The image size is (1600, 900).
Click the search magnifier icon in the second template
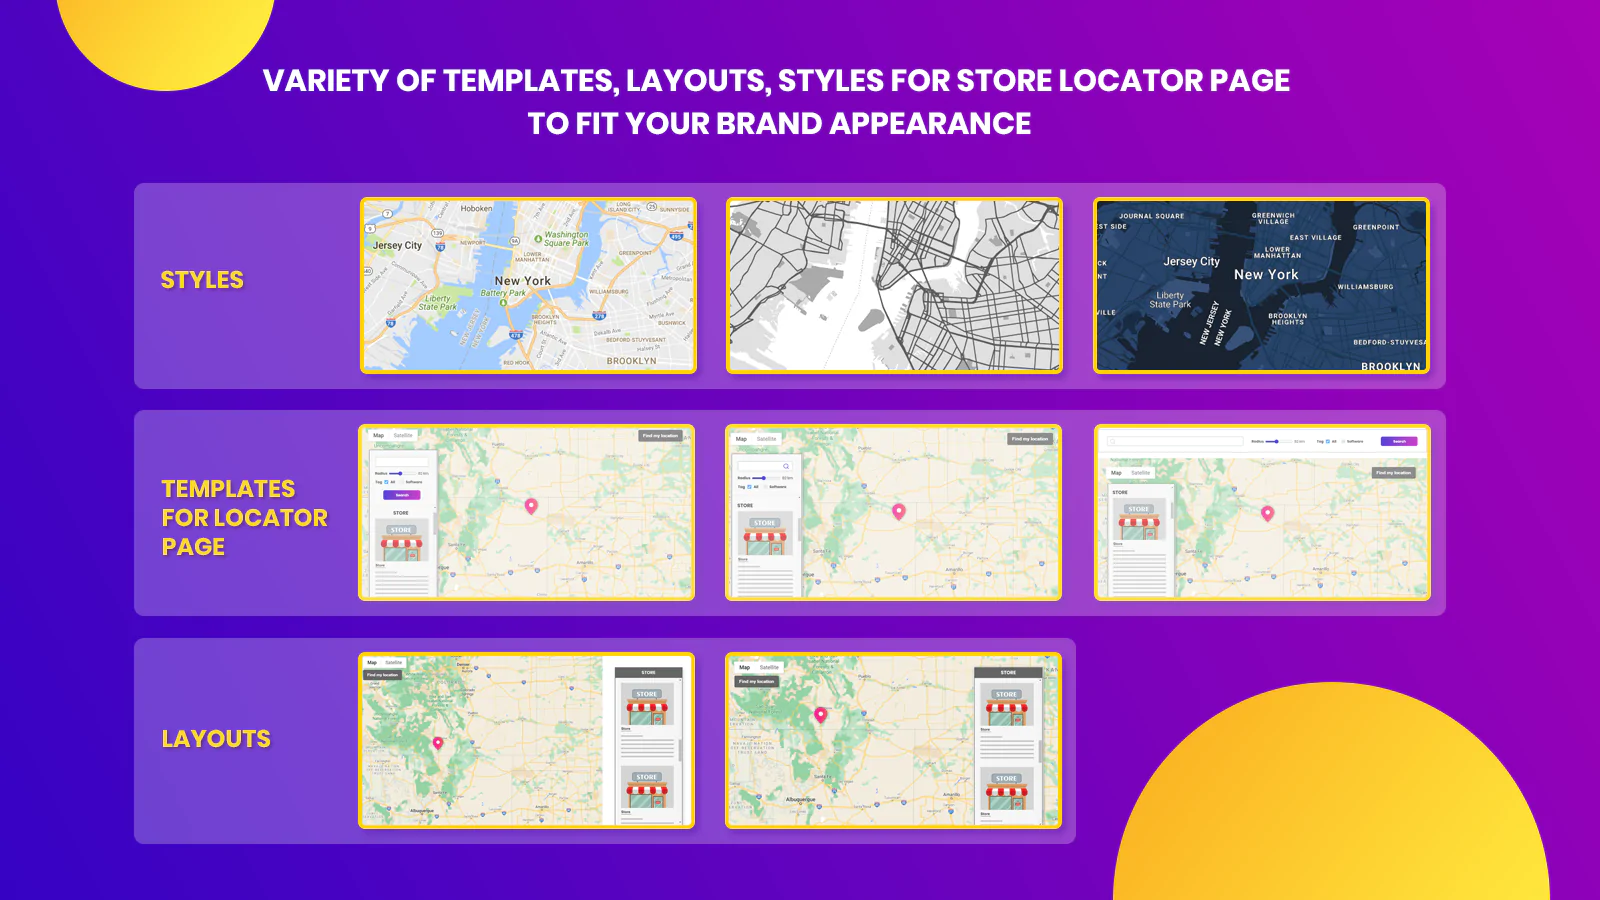786,466
